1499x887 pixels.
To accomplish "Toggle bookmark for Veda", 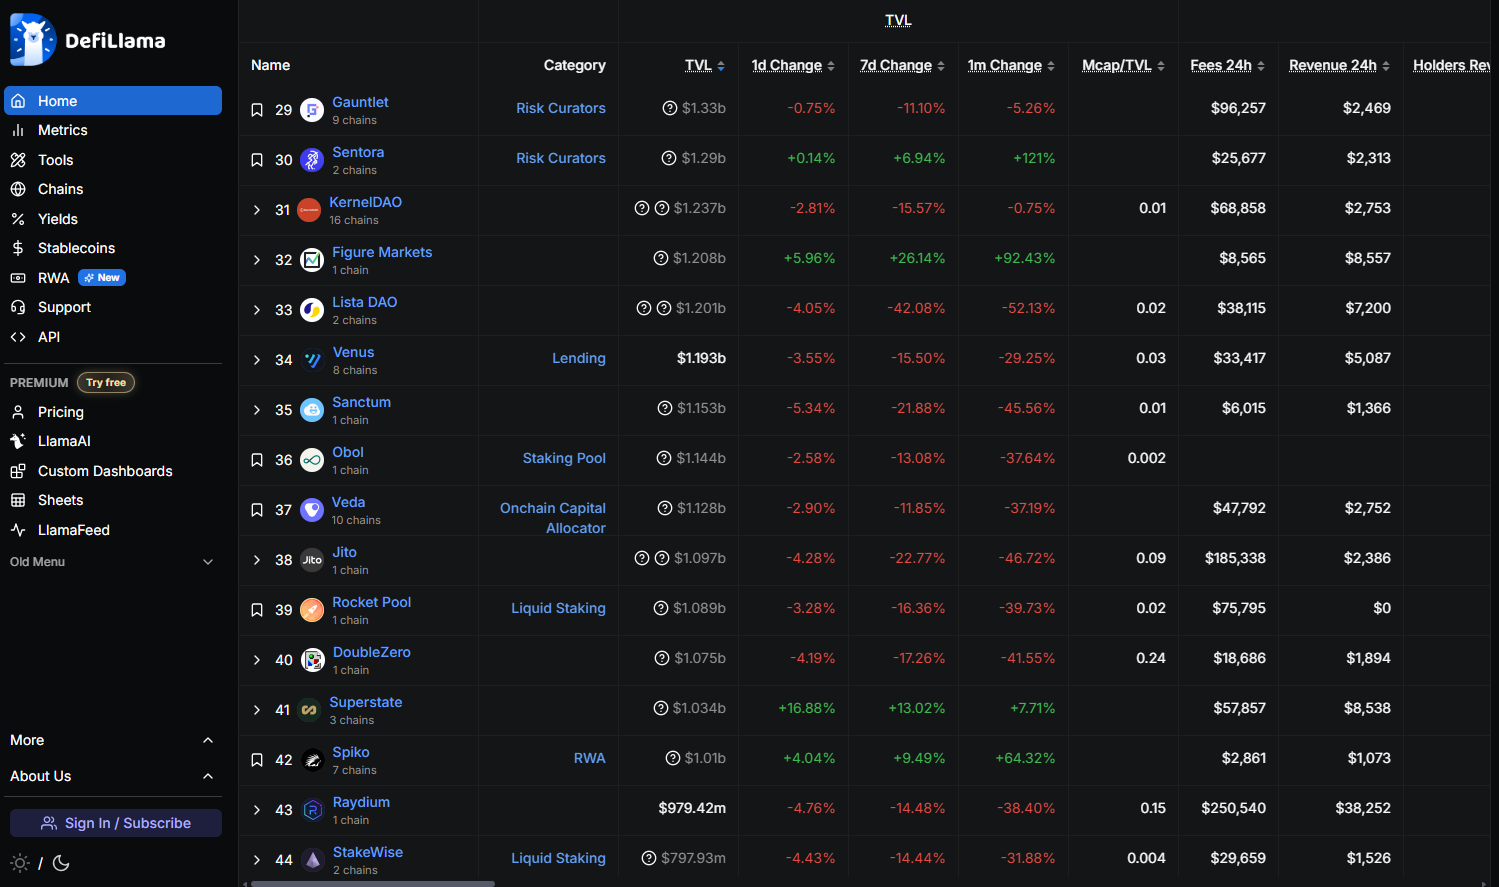I will point(257,510).
